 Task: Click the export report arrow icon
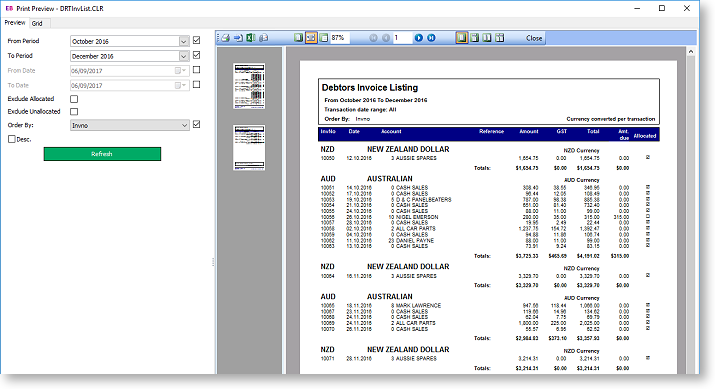[238, 38]
